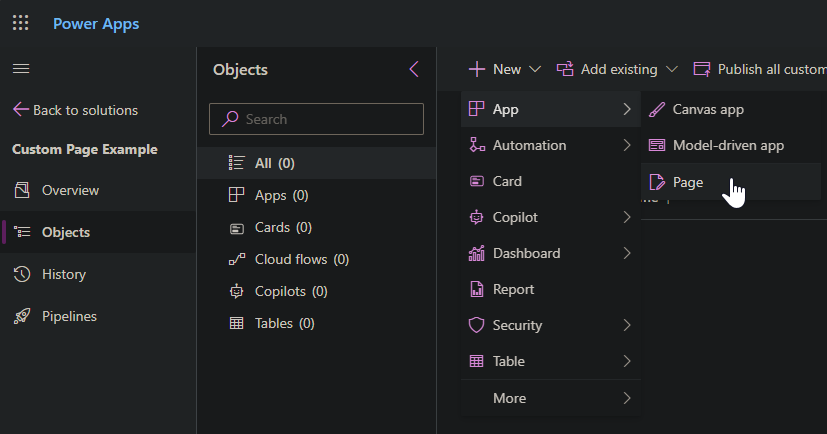This screenshot has height=434, width=827.
Task: Click the Card icon in New menu
Action: coord(477,181)
